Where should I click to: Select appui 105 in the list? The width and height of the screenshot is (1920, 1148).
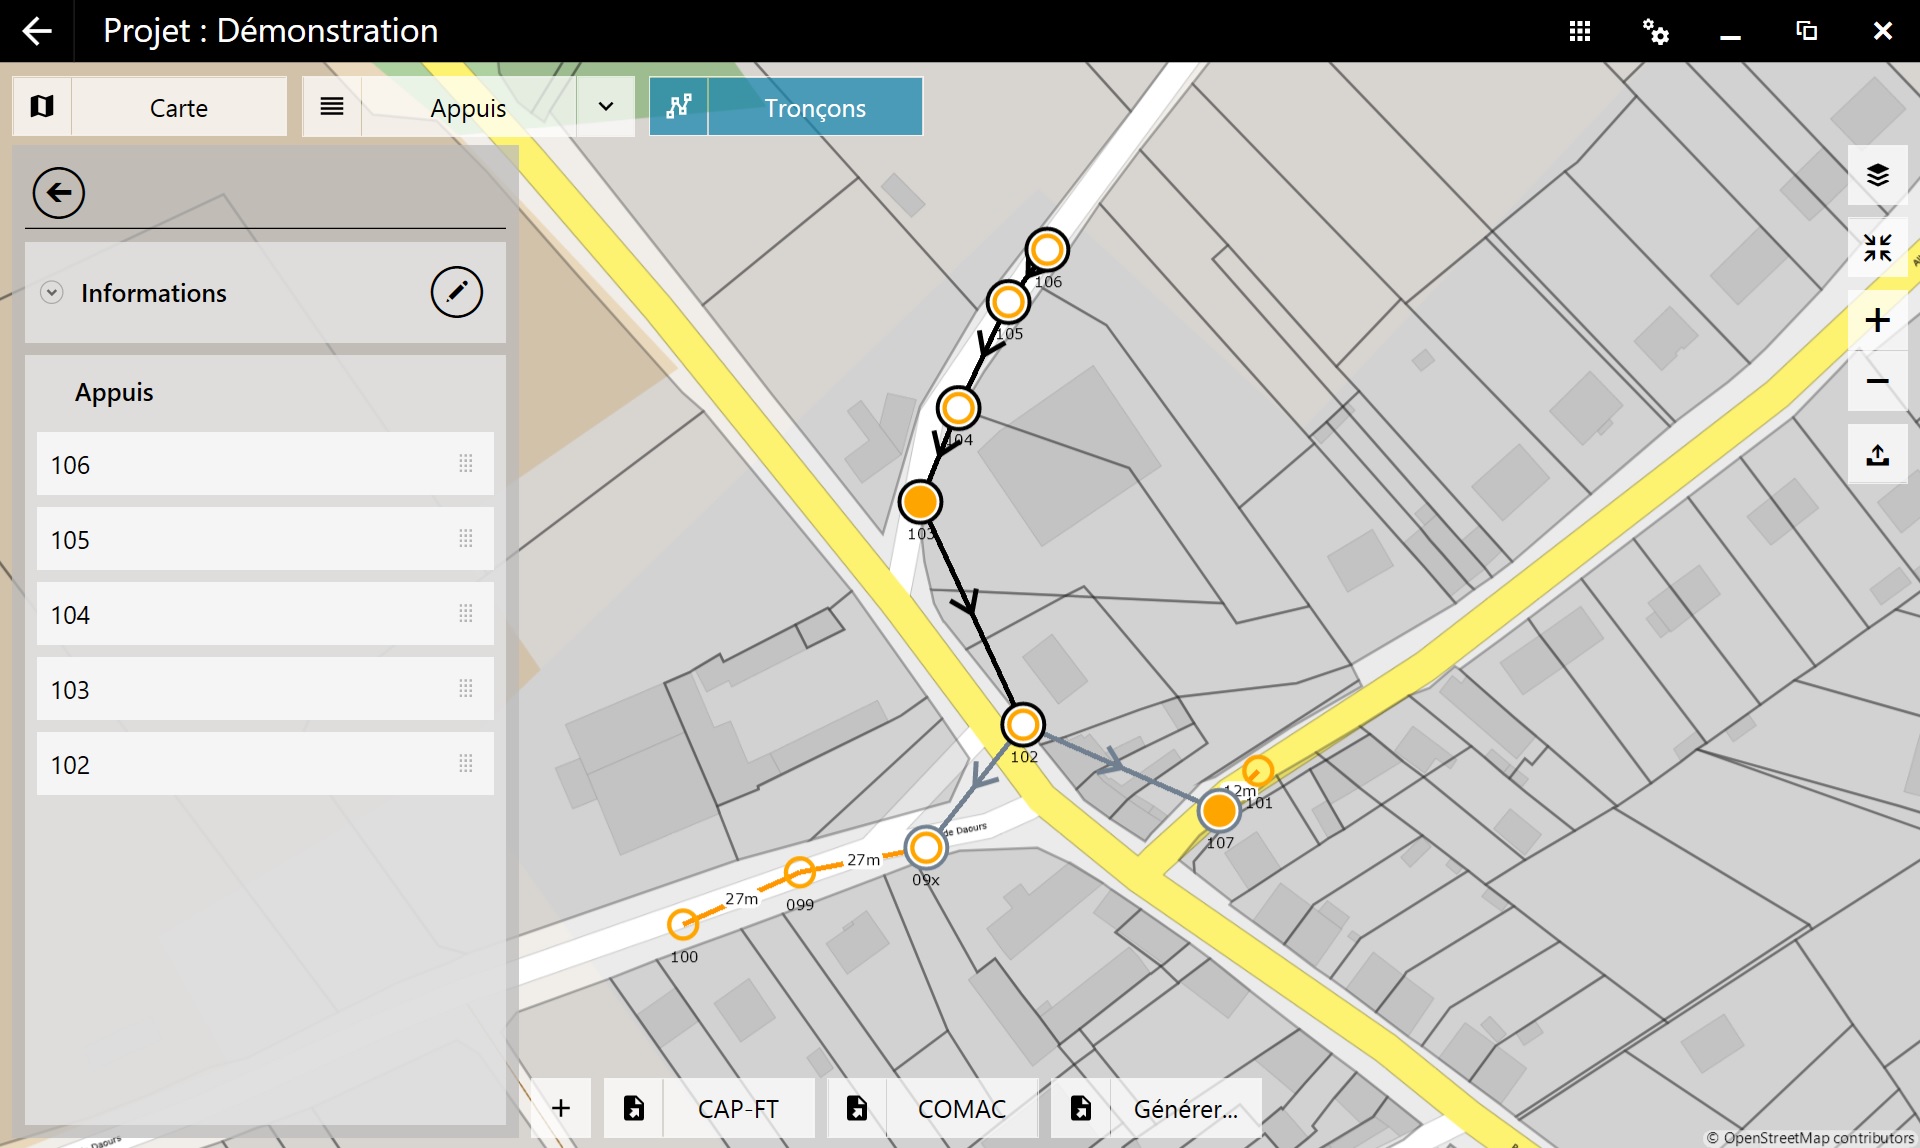(x=265, y=539)
